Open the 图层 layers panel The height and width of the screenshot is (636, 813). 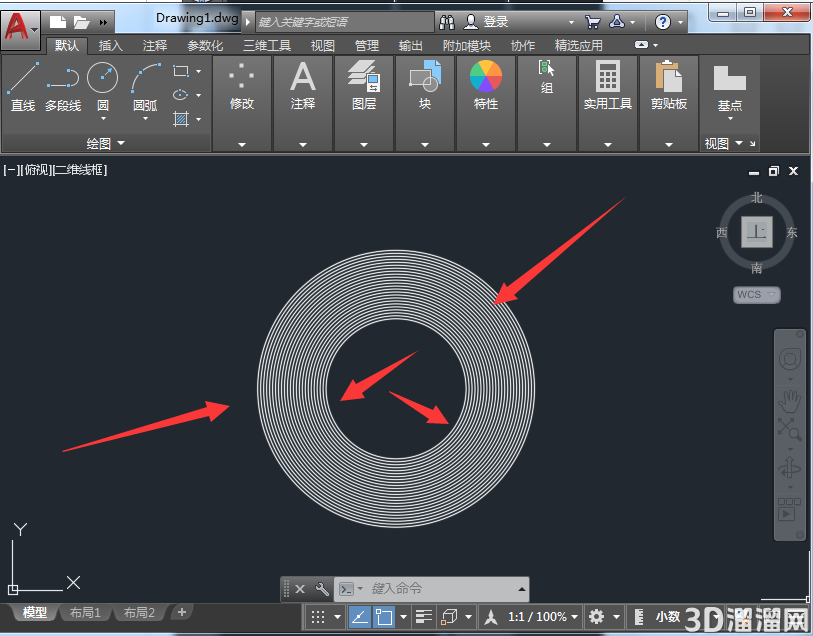coord(364,104)
